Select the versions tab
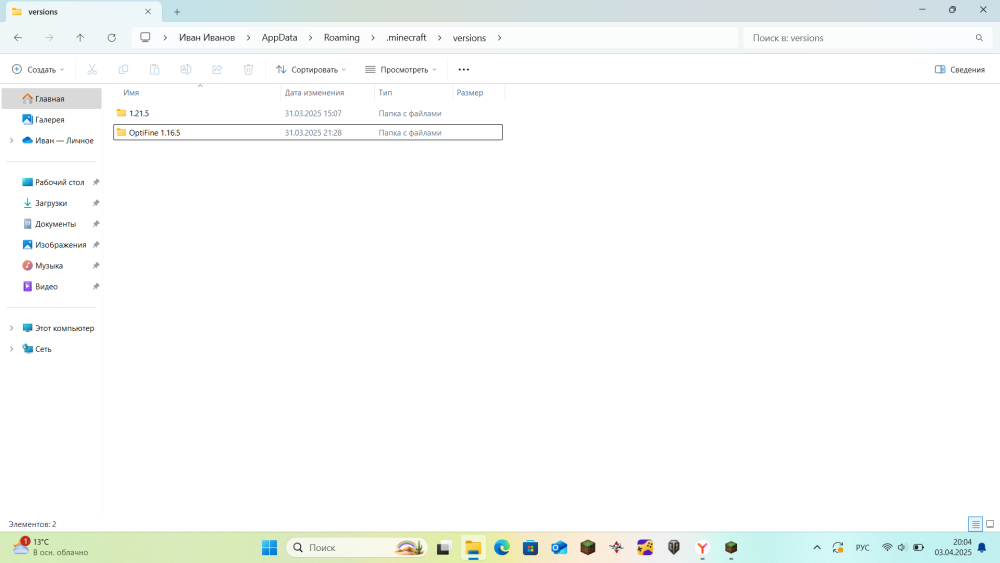The image size is (1000, 563). pos(83,11)
